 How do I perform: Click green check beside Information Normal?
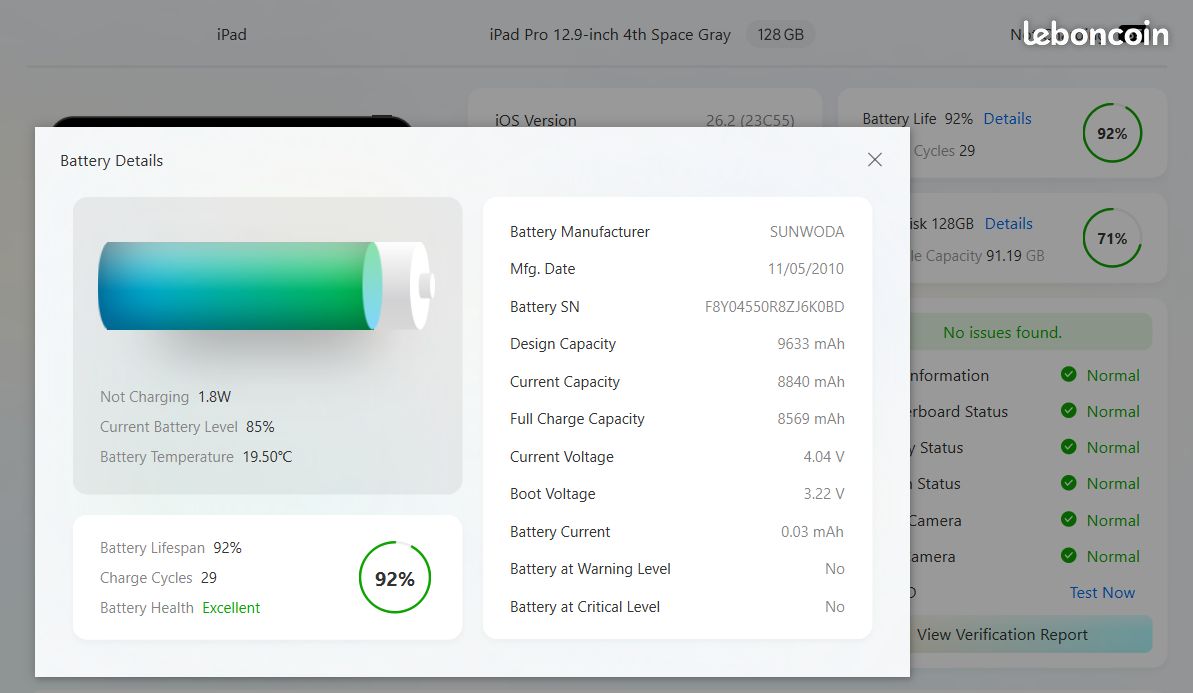tap(1069, 374)
